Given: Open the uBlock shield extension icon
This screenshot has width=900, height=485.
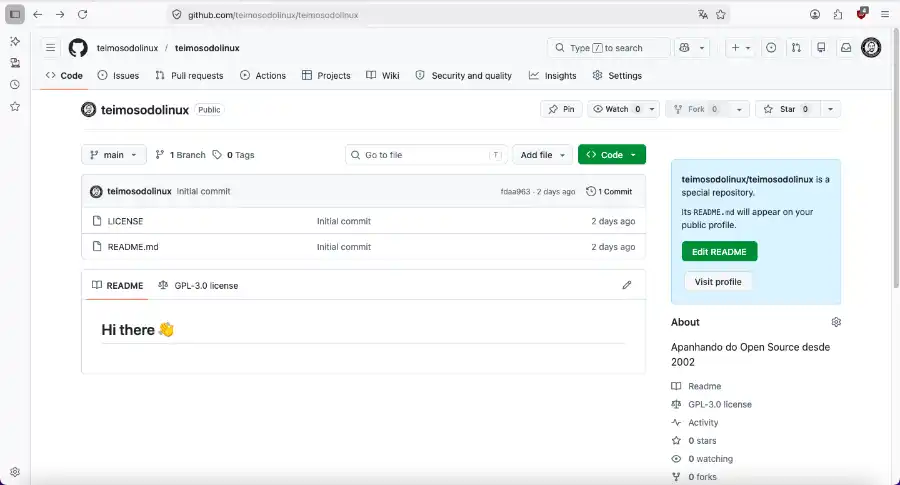Looking at the screenshot, I should click(862, 14).
